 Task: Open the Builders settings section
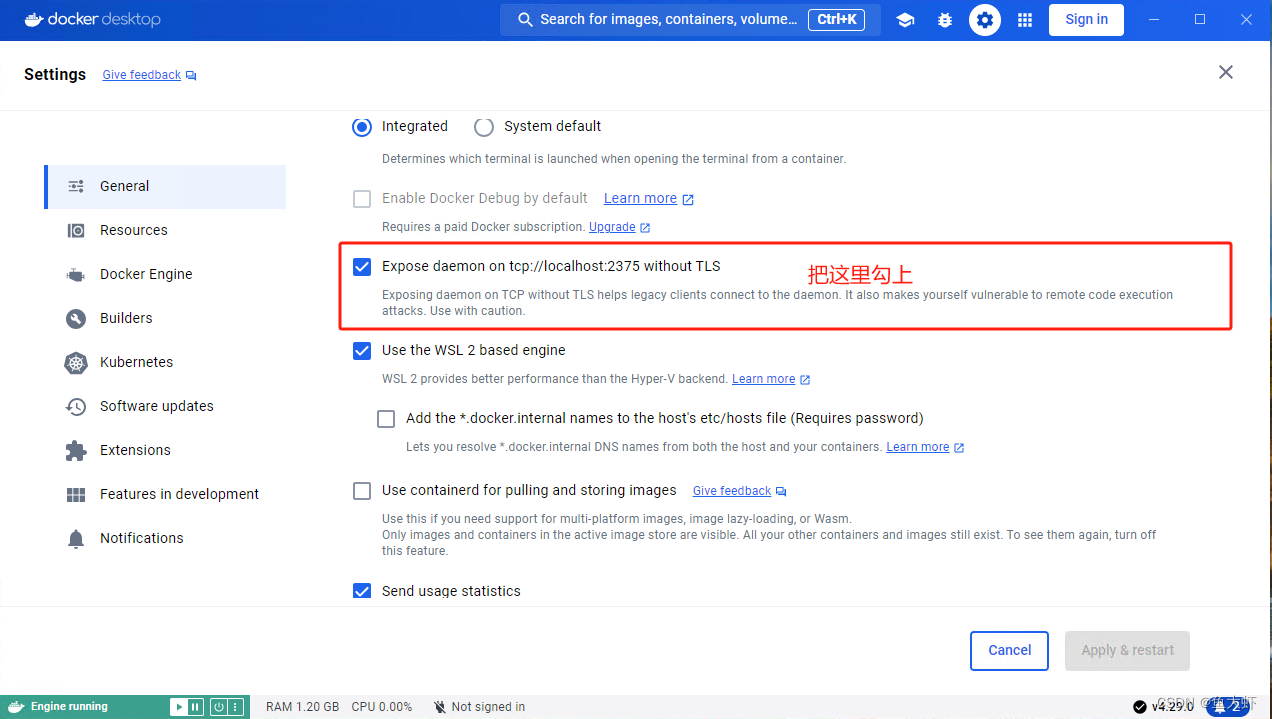166,318
